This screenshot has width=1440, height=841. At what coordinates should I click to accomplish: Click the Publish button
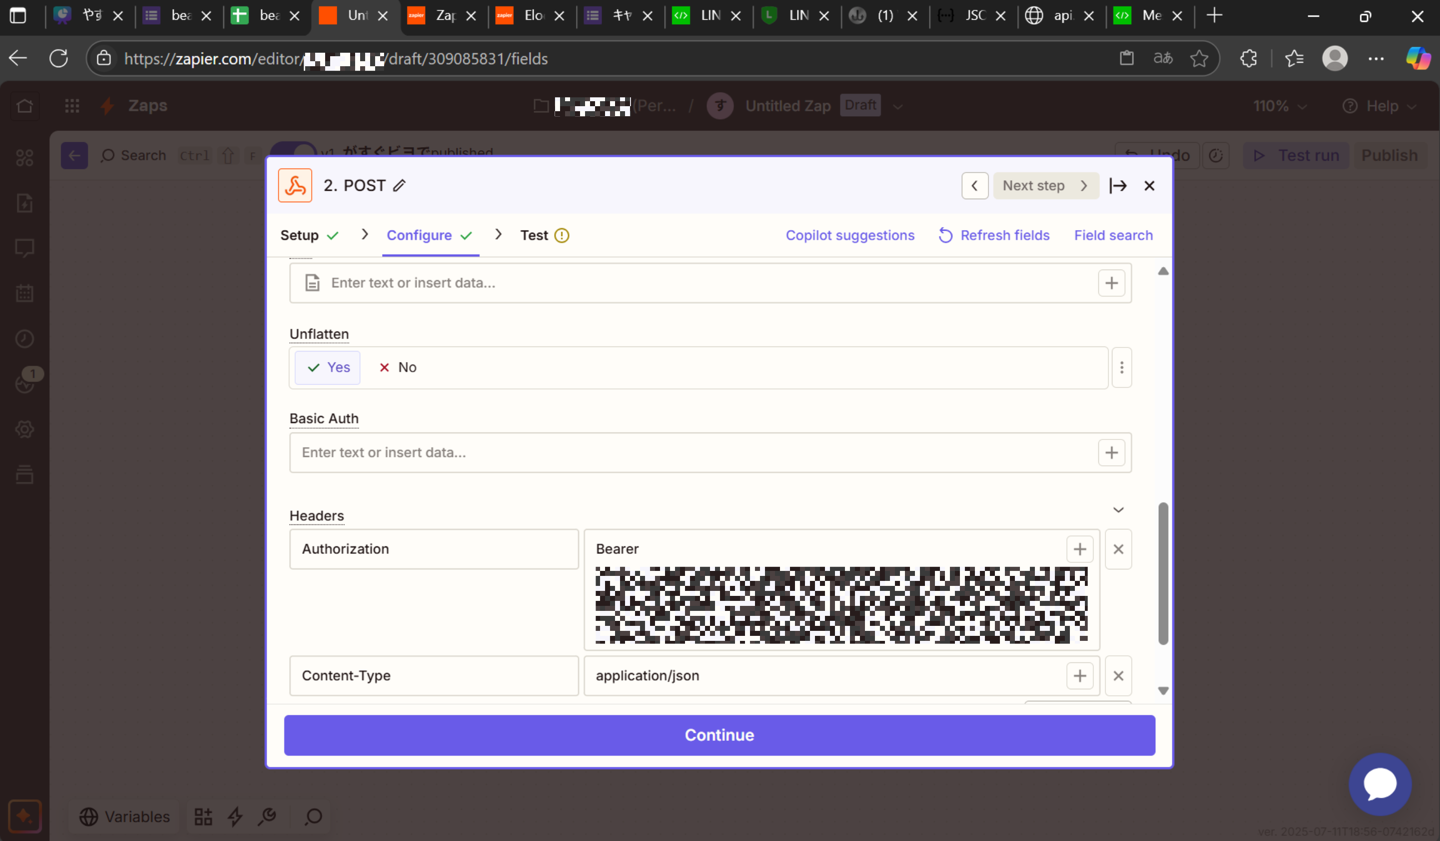coord(1389,156)
